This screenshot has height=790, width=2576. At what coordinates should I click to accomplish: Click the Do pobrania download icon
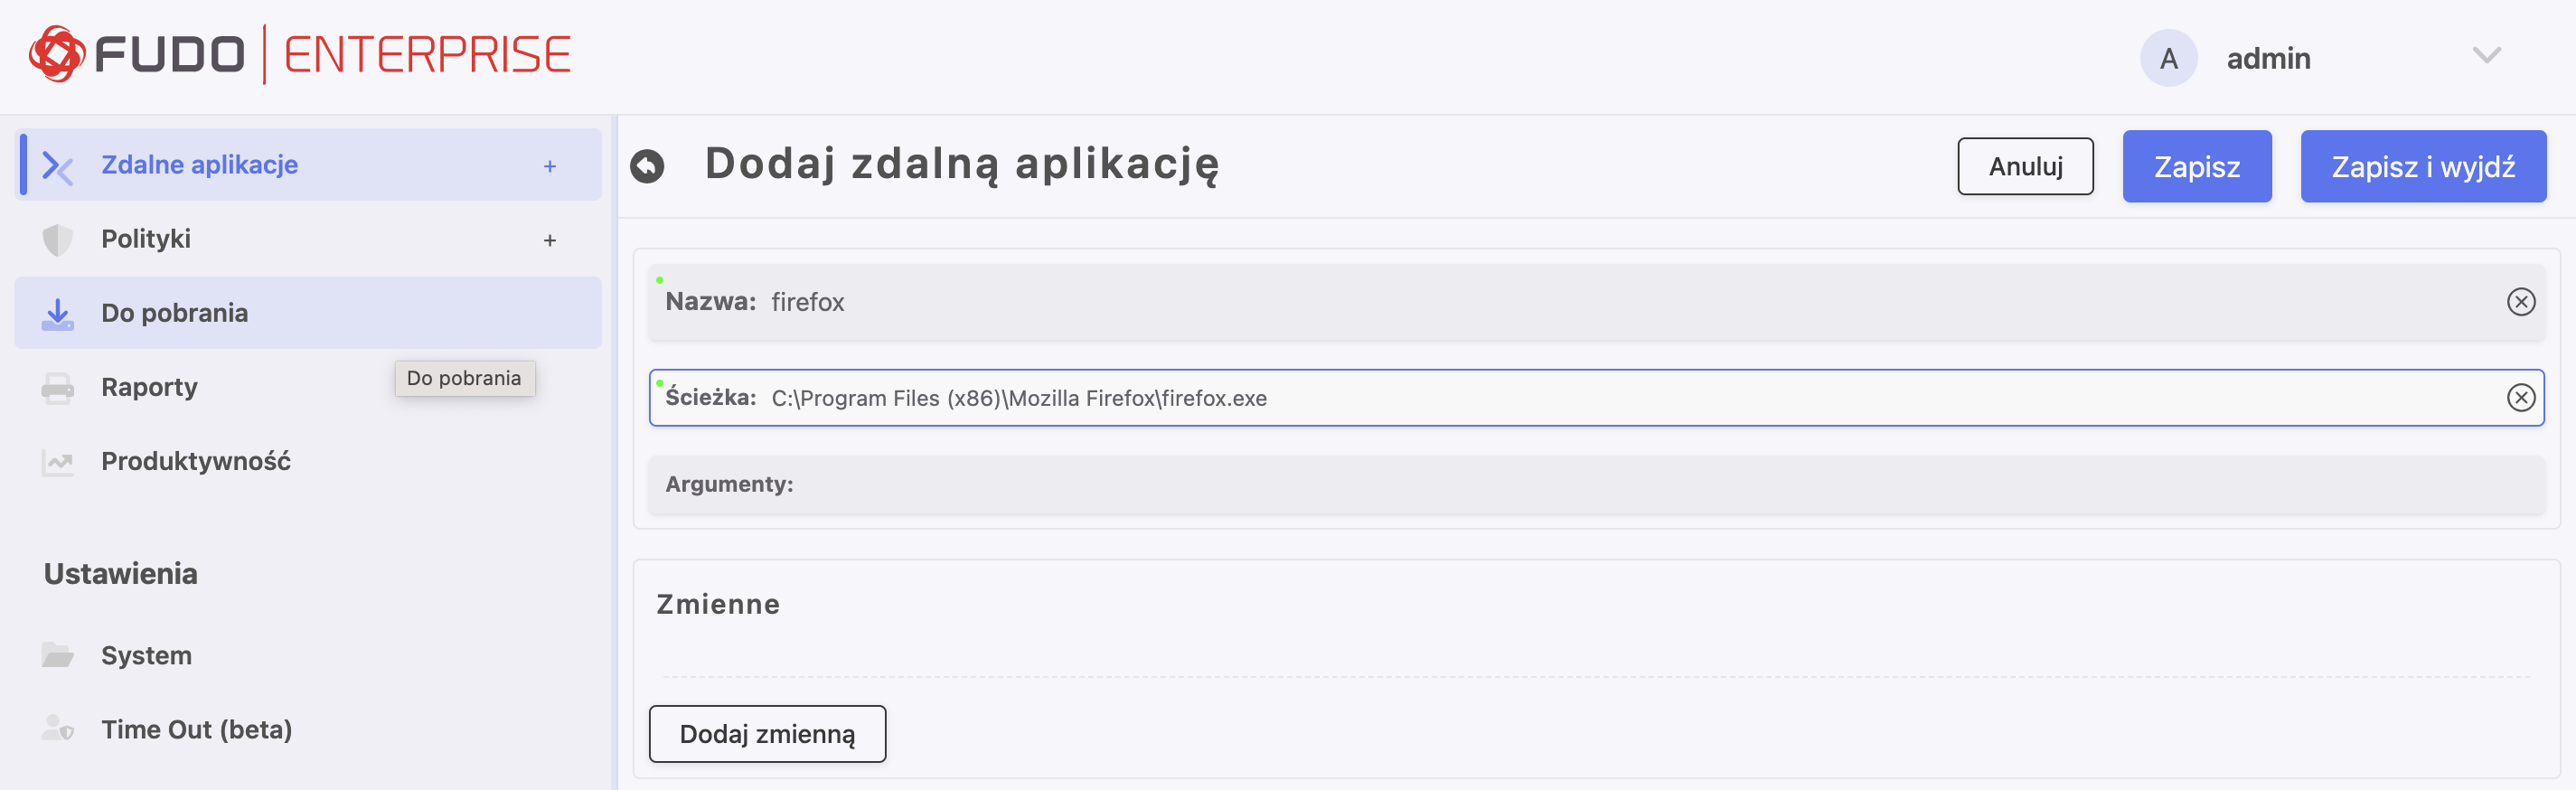(x=57, y=314)
